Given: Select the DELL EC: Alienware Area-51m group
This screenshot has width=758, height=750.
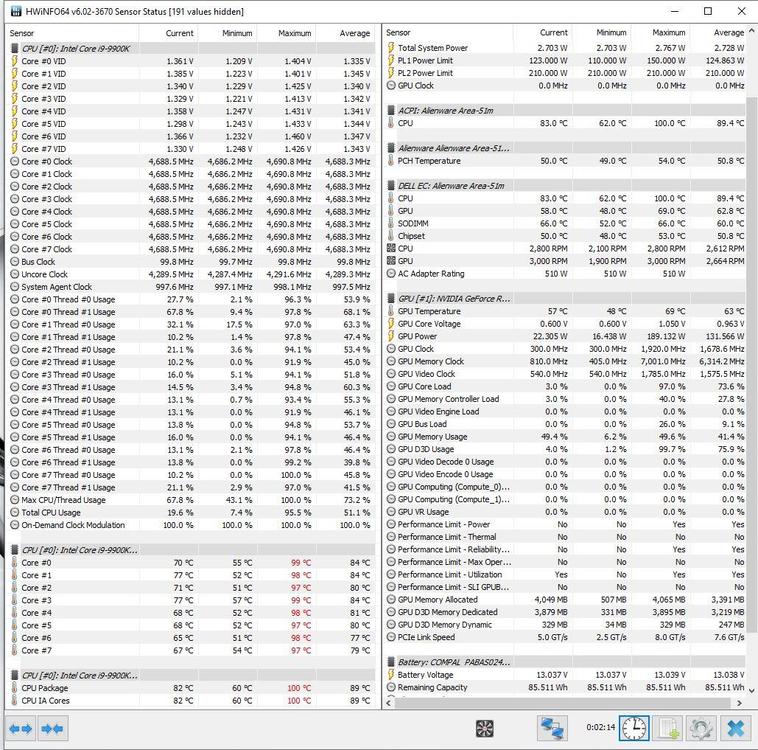Looking at the screenshot, I should (x=450, y=186).
